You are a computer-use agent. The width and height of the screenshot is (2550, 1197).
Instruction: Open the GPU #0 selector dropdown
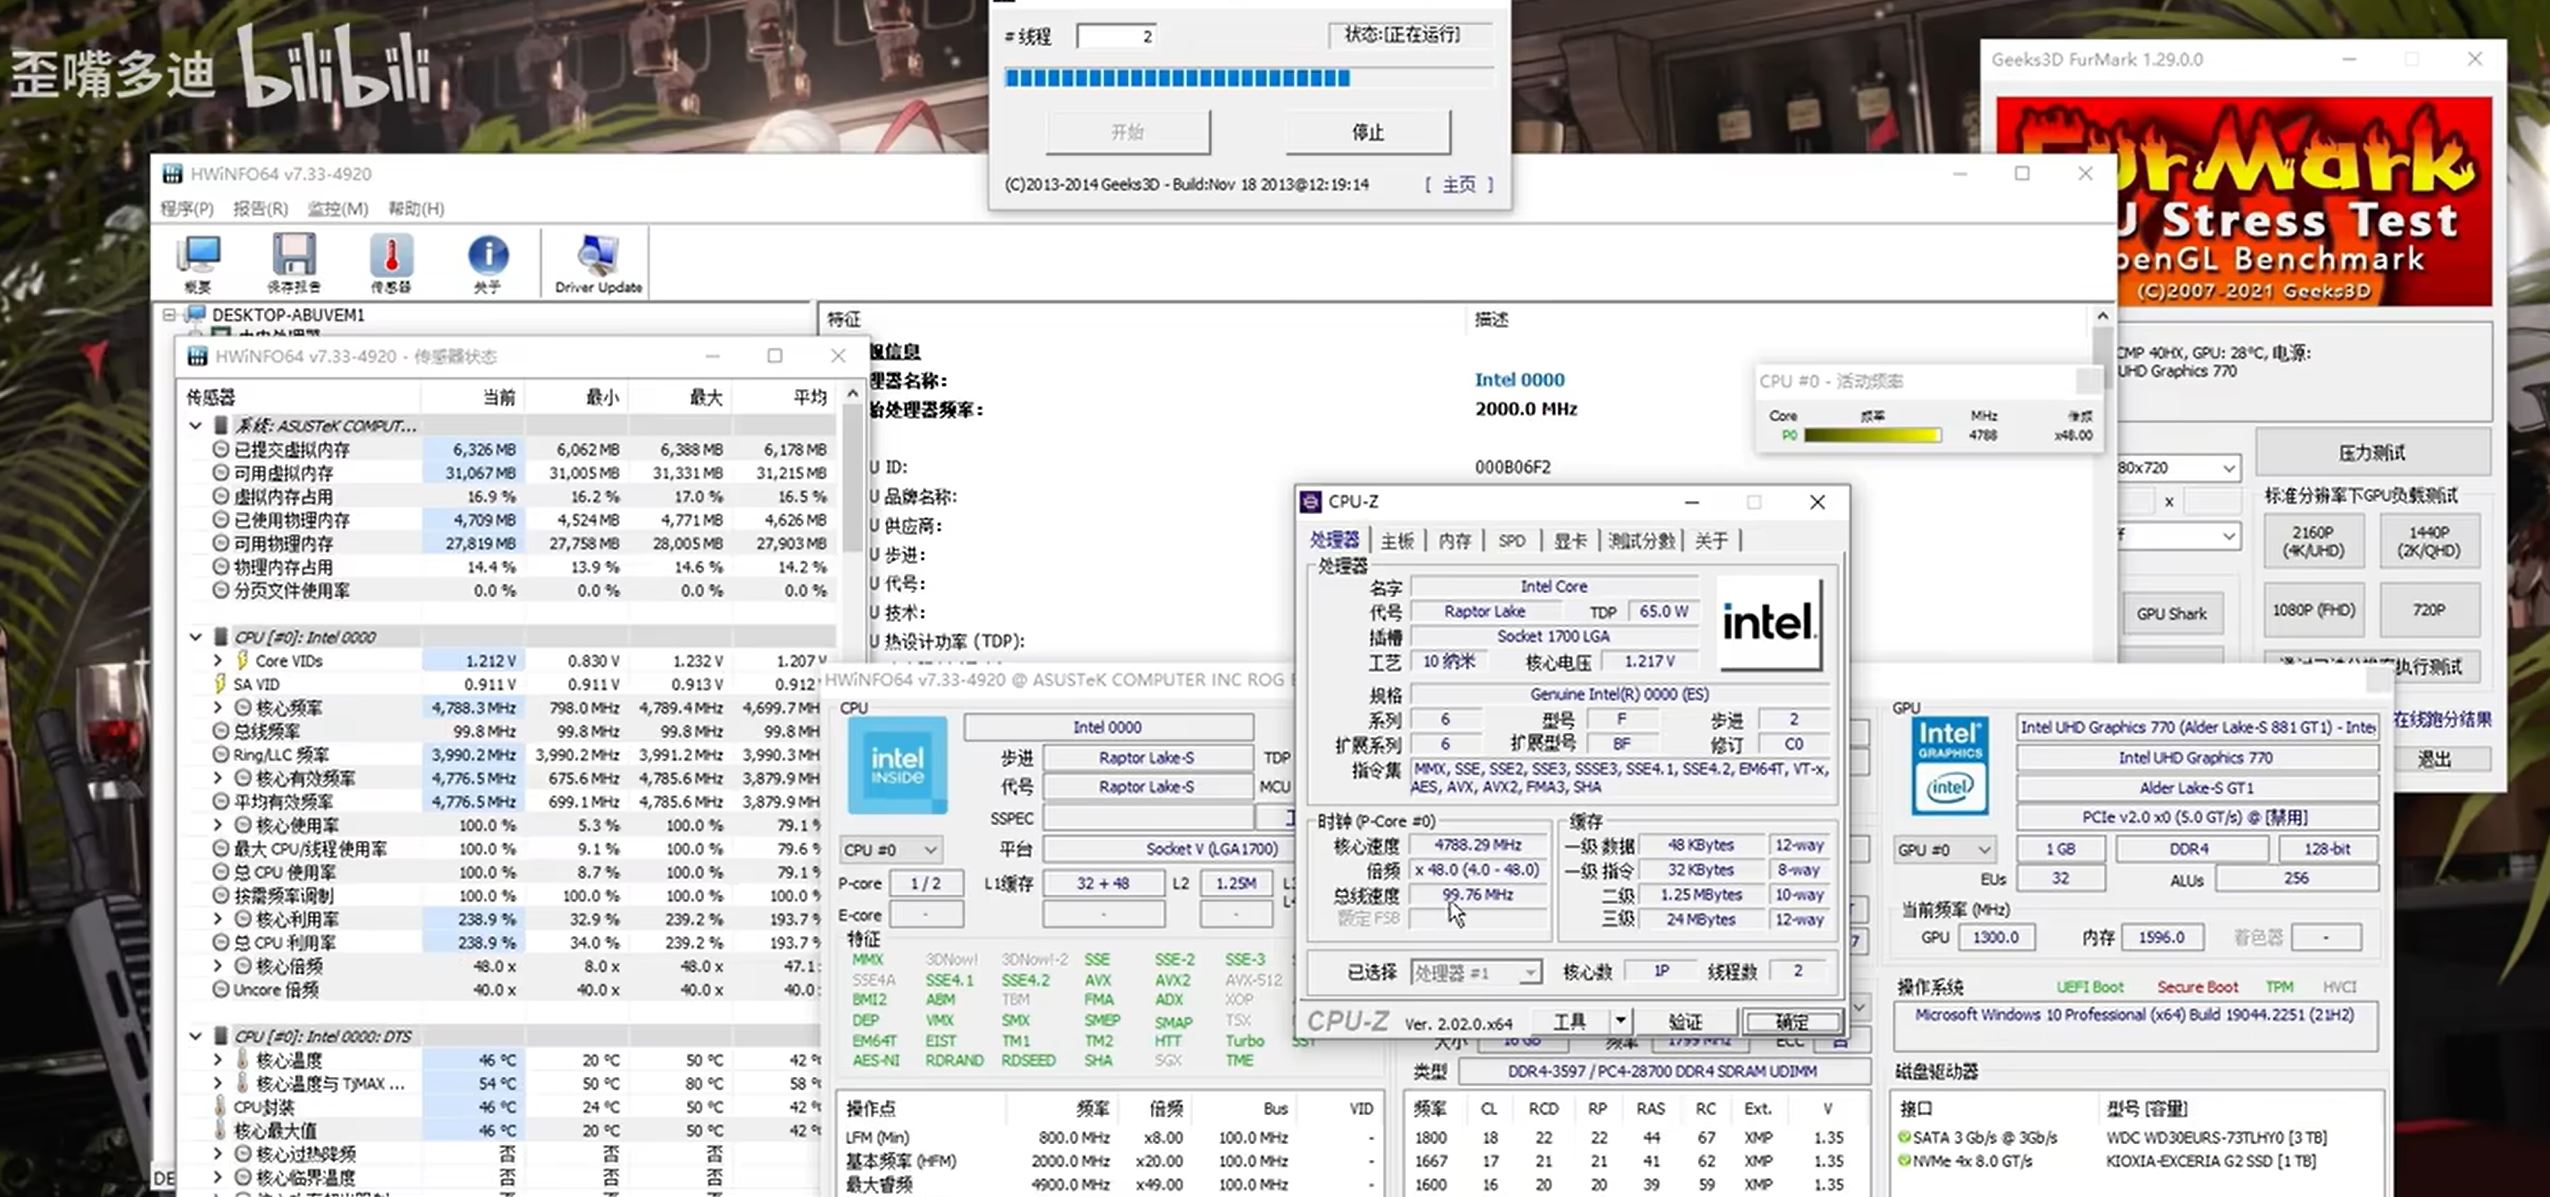coord(1944,850)
